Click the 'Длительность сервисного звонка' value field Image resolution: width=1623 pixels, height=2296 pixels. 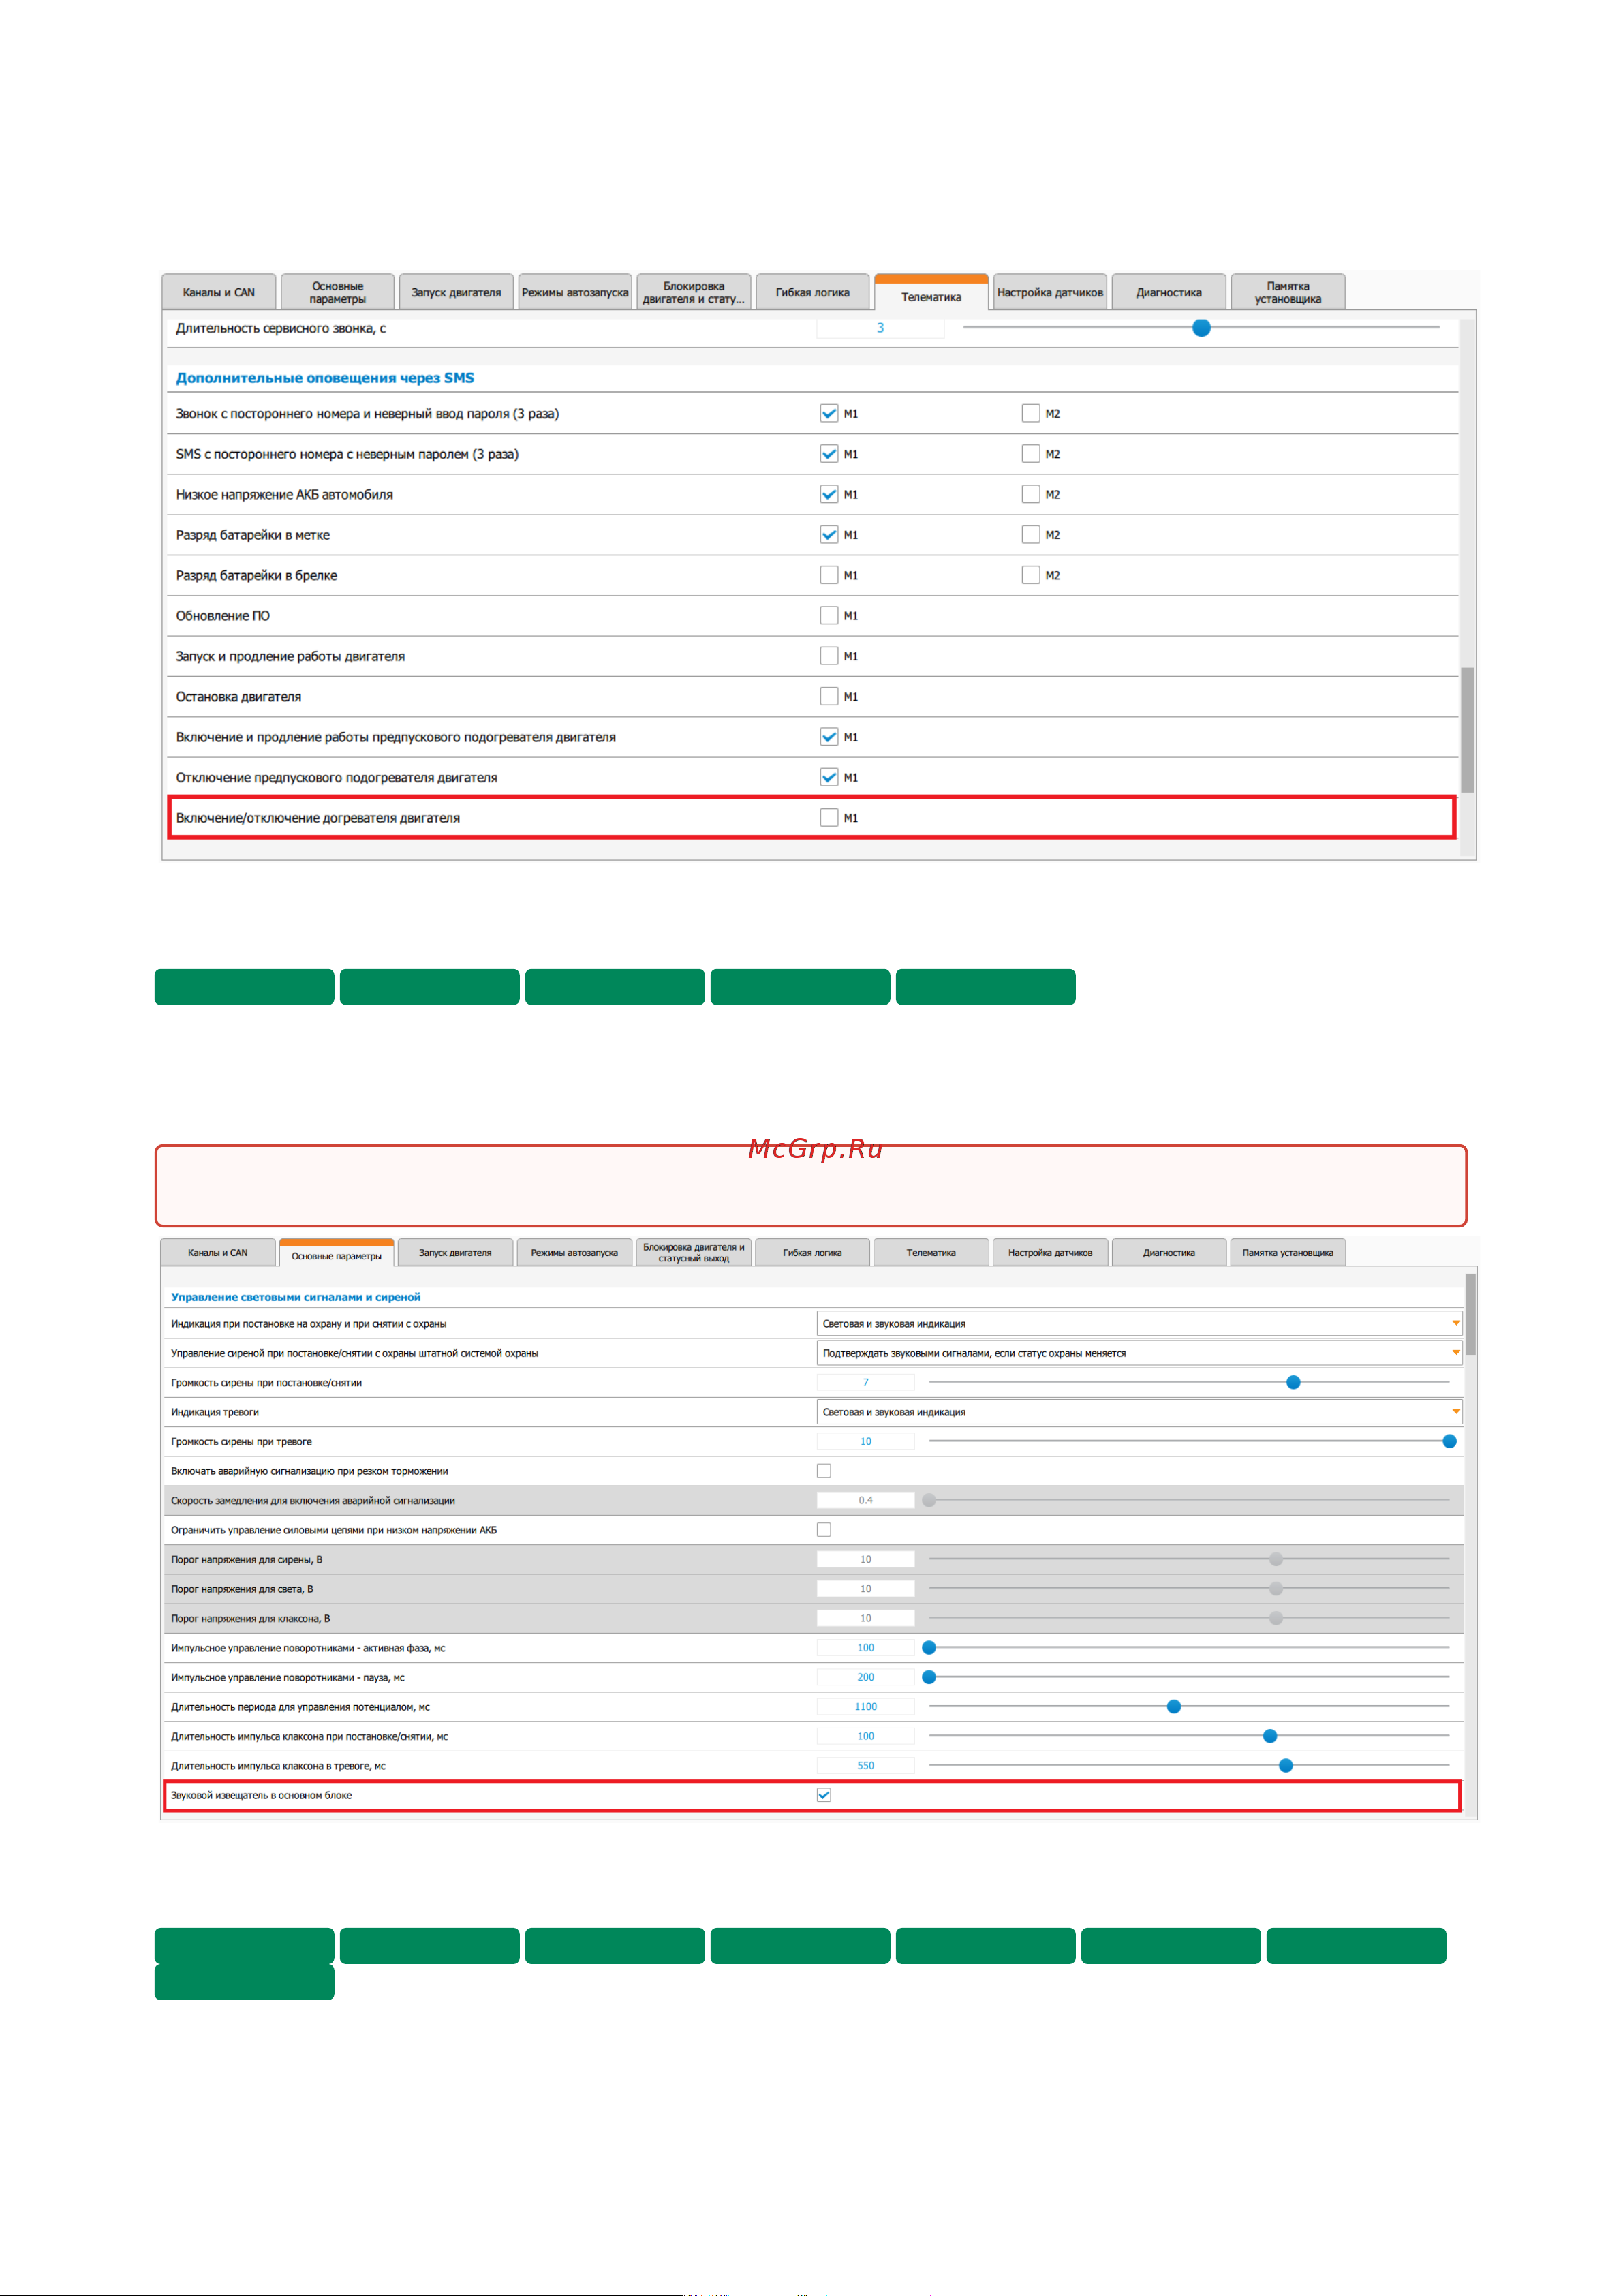[x=880, y=328]
